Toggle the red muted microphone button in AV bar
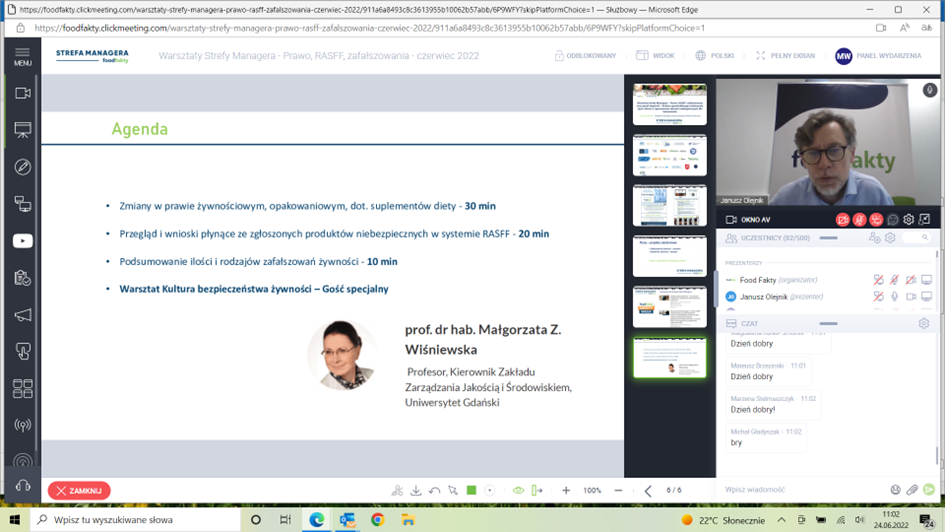The height and width of the screenshot is (532, 945). (859, 220)
